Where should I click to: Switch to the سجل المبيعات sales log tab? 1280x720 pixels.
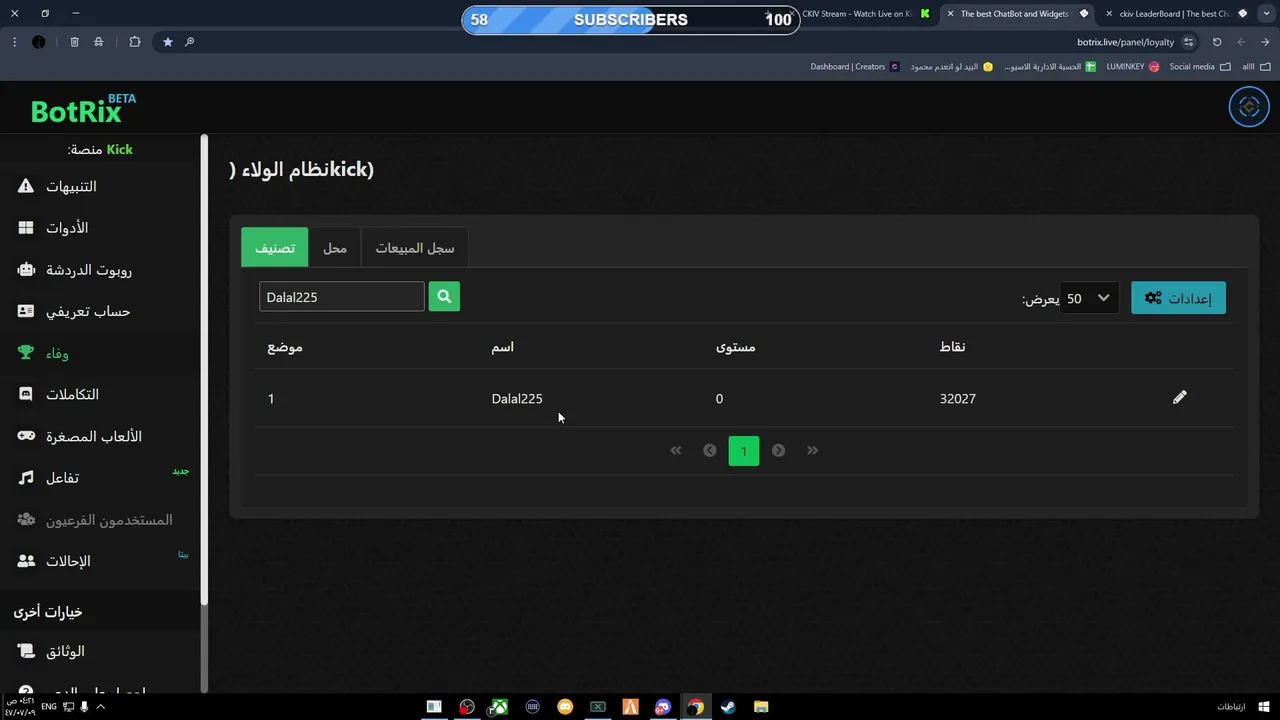[x=415, y=247]
